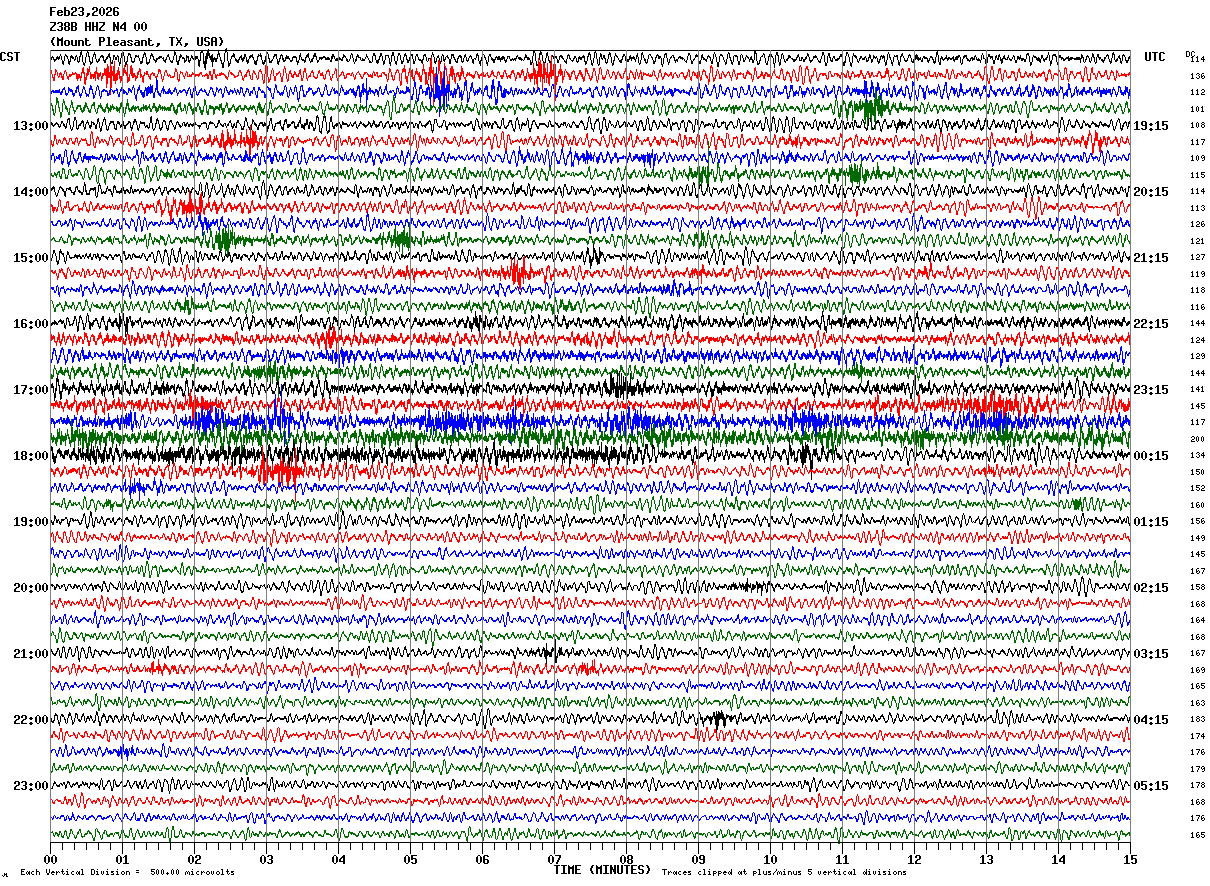1210x886 pixels.
Task: Click the '22:00' CST time label
Action: point(30,720)
